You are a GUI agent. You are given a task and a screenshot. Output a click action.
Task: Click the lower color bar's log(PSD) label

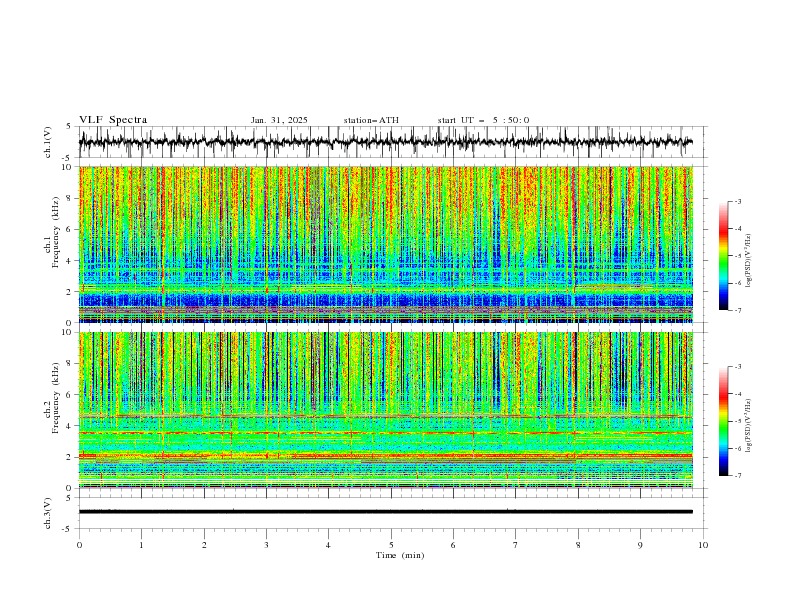point(748,426)
